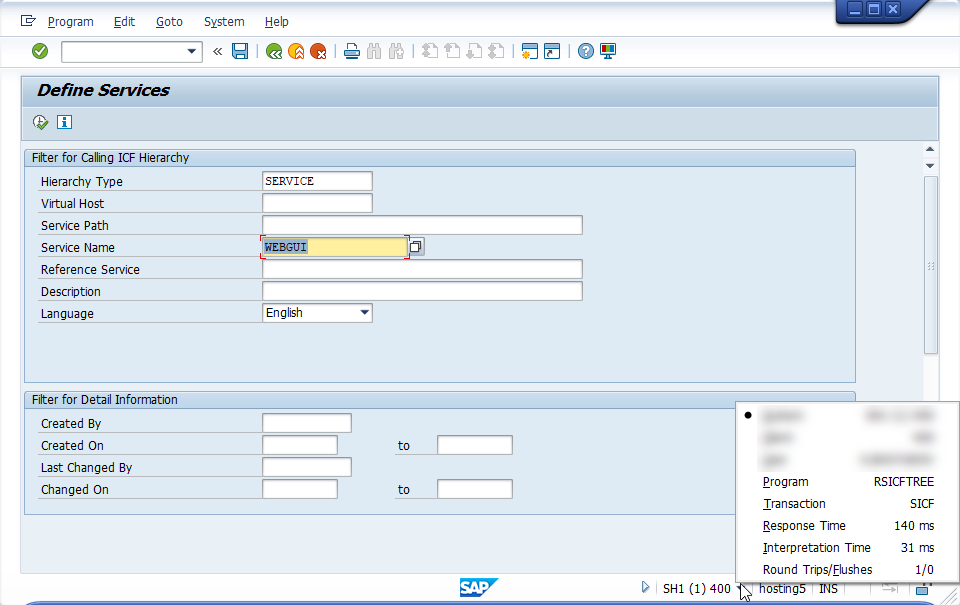This screenshot has height=605, width=960.
Task: Click the Hierarchy Type field
Action: 317,181
